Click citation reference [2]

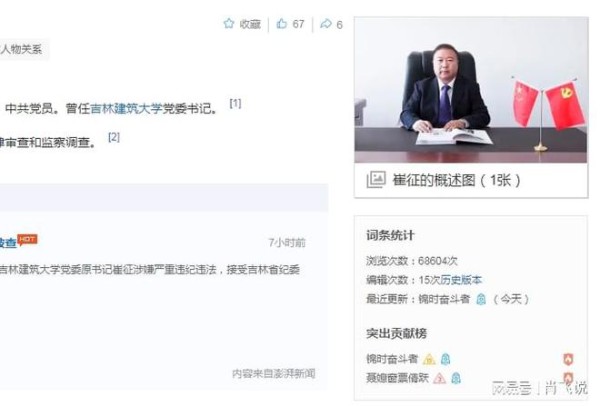click(114, 137)
